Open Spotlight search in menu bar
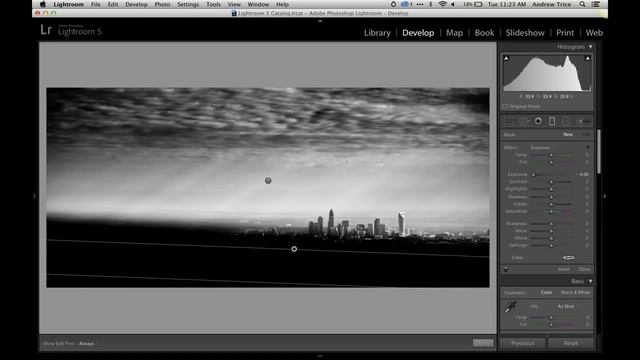This screenshot has height=360, width=640. pos(582,4)
